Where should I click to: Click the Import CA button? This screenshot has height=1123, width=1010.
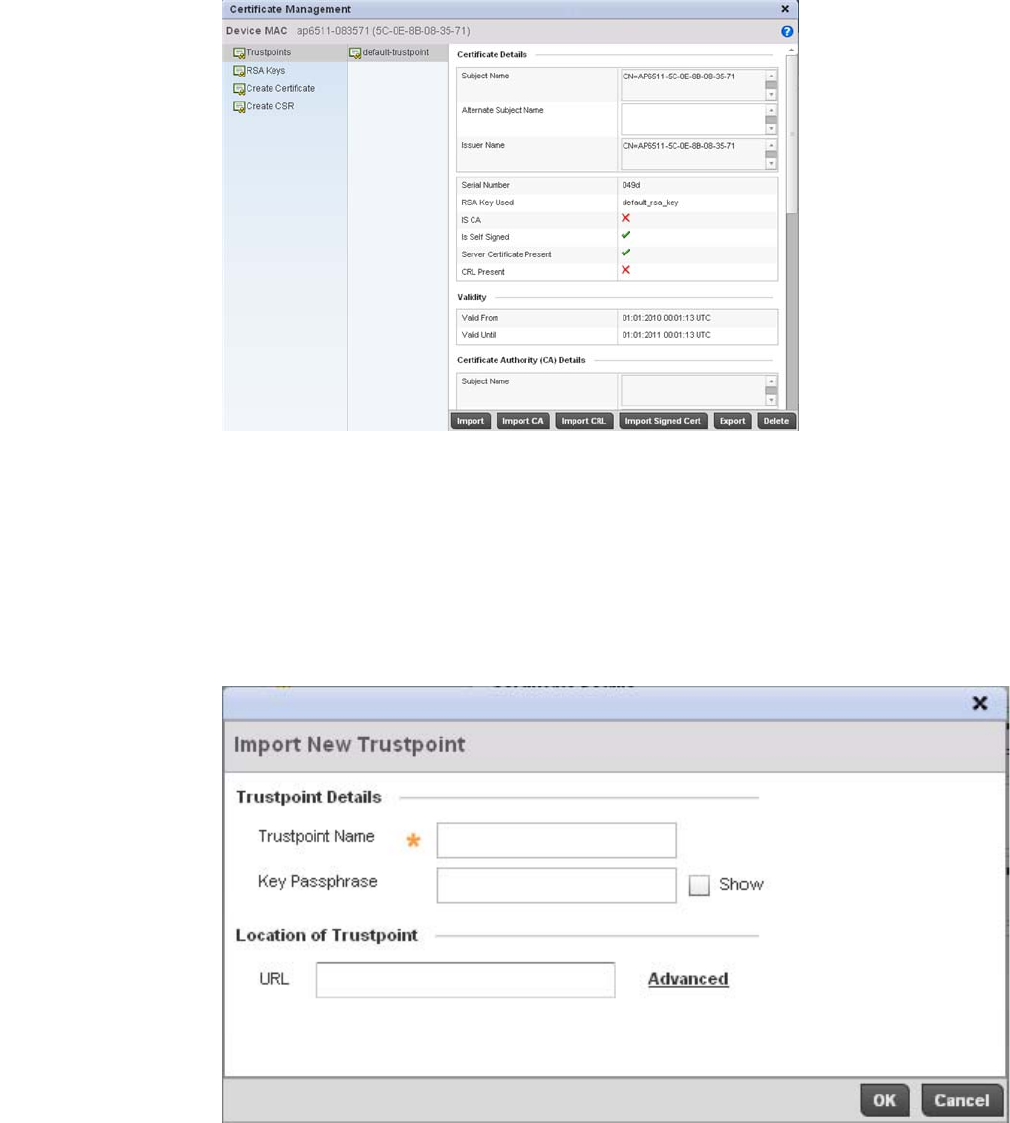point(523,421)
